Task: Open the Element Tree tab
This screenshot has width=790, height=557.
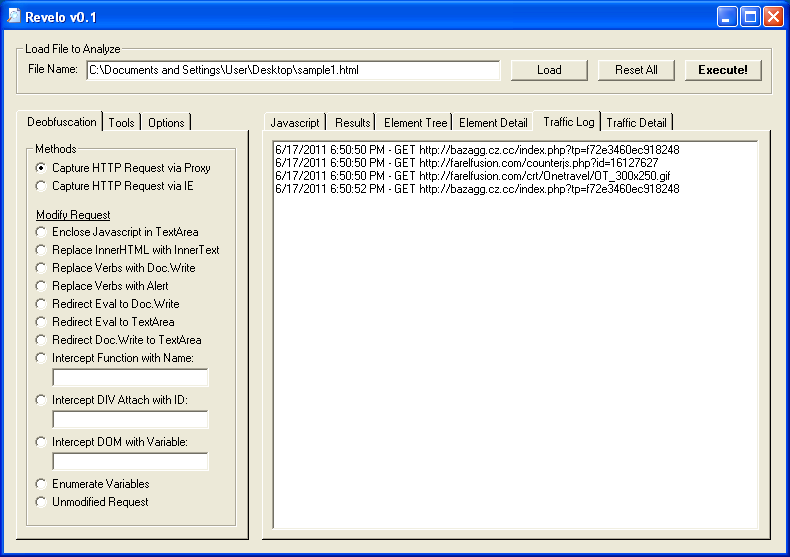Action: 416,123
